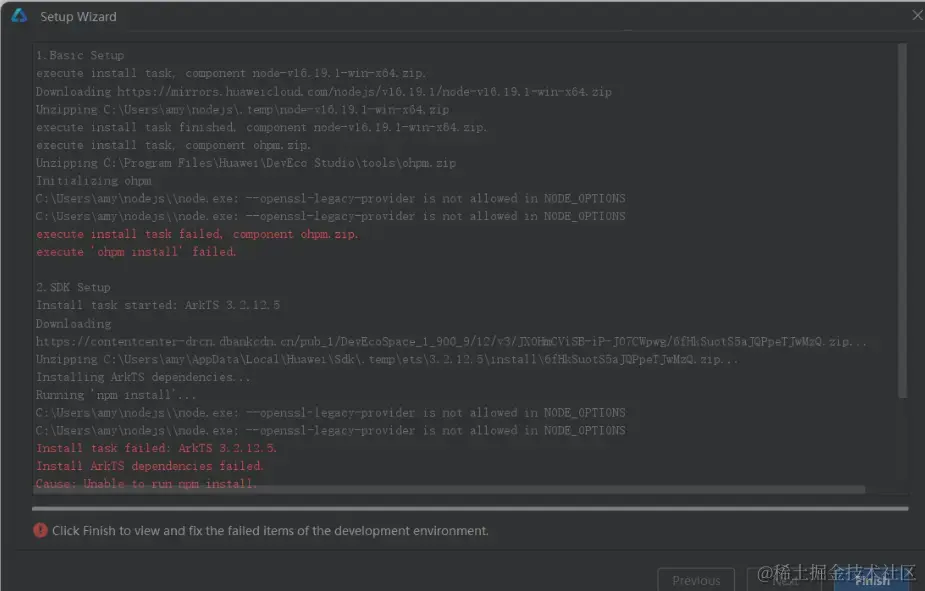The height and width of the screenshot is (591, 925).
Task: Click the setup progress bar
Action: (470, 508)
